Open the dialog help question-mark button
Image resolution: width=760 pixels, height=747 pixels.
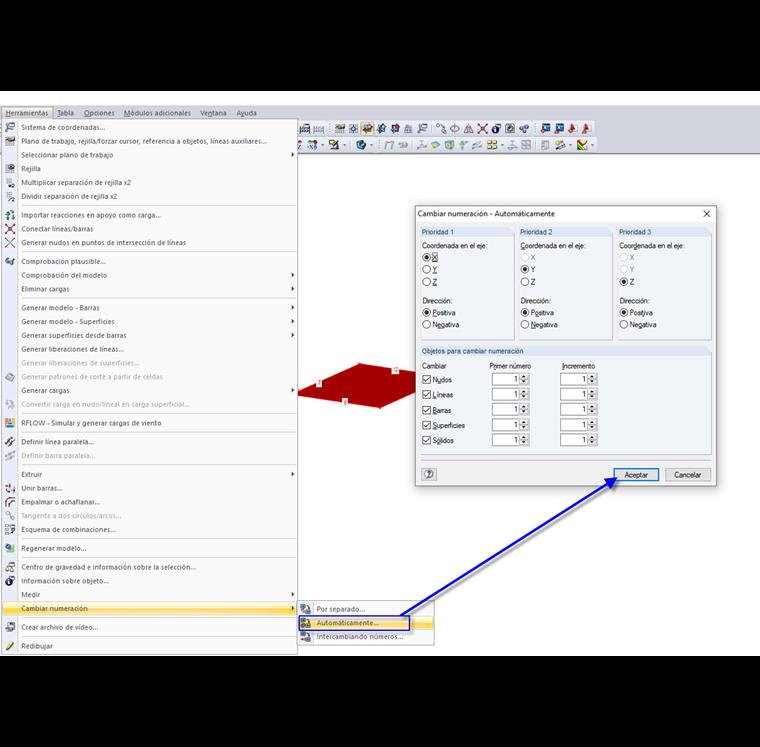click(429, 474)
